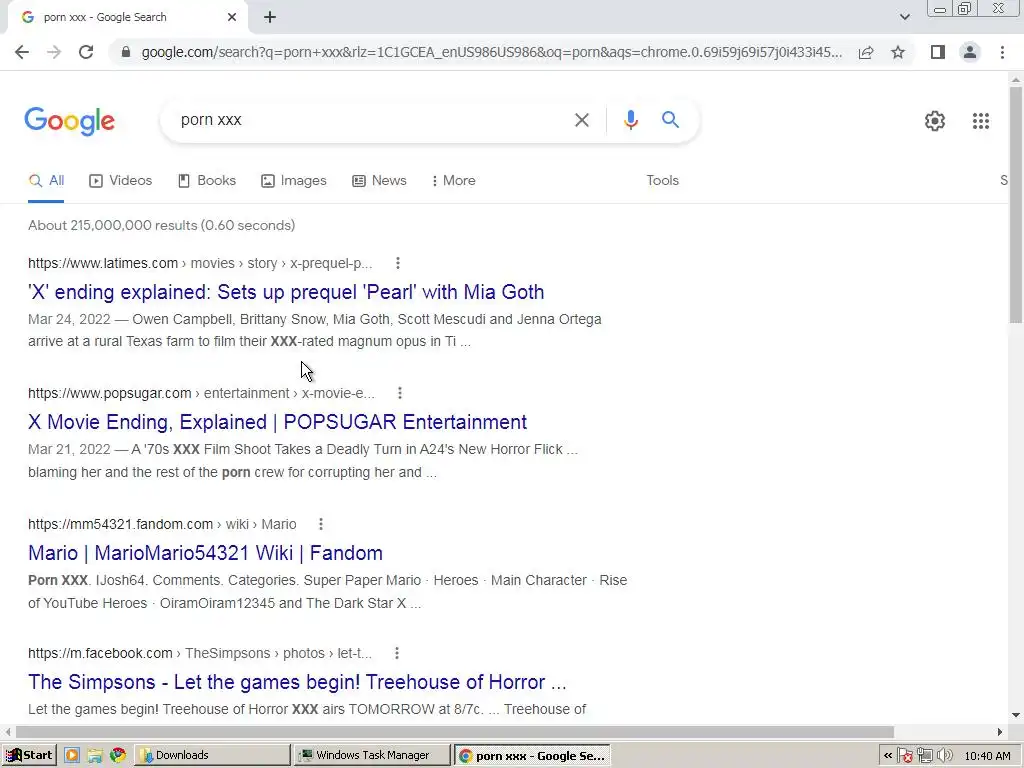This screenshot has width=1024, height=768.
Task: Switch to the Images tab
Action: tap(294, 181)
